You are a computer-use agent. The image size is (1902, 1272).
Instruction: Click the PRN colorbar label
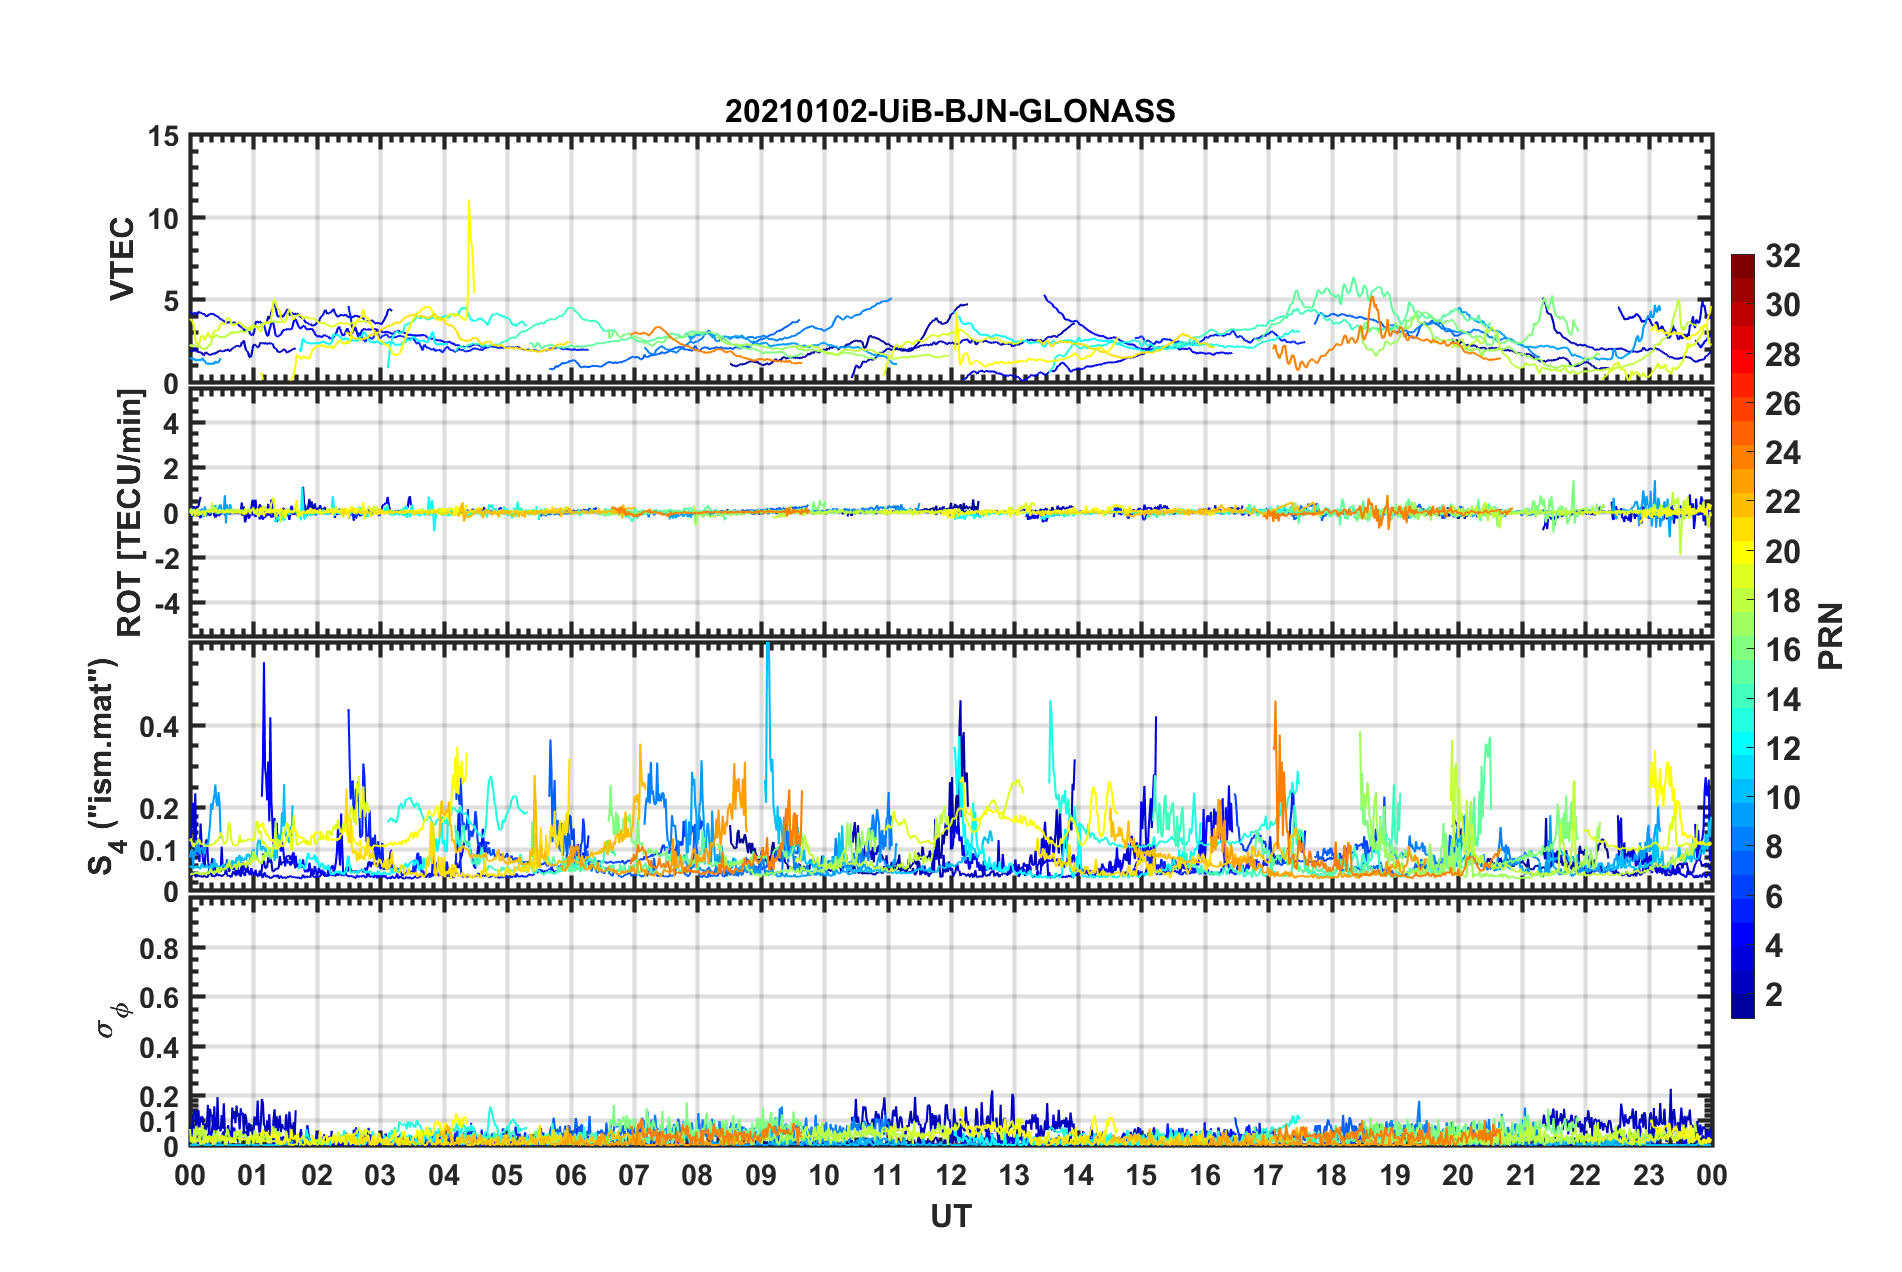(1831, 636)
